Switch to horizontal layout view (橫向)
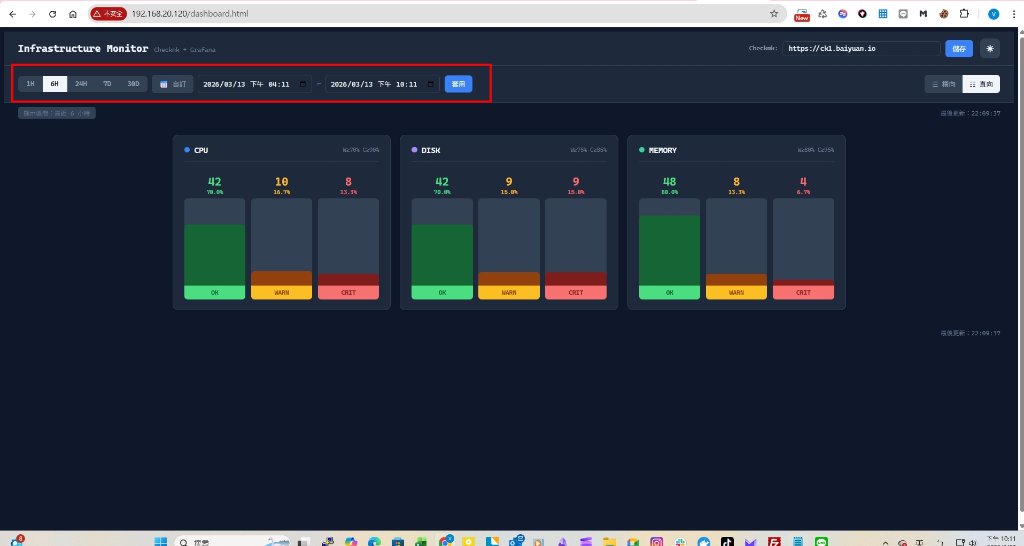 tap(944, 84)
